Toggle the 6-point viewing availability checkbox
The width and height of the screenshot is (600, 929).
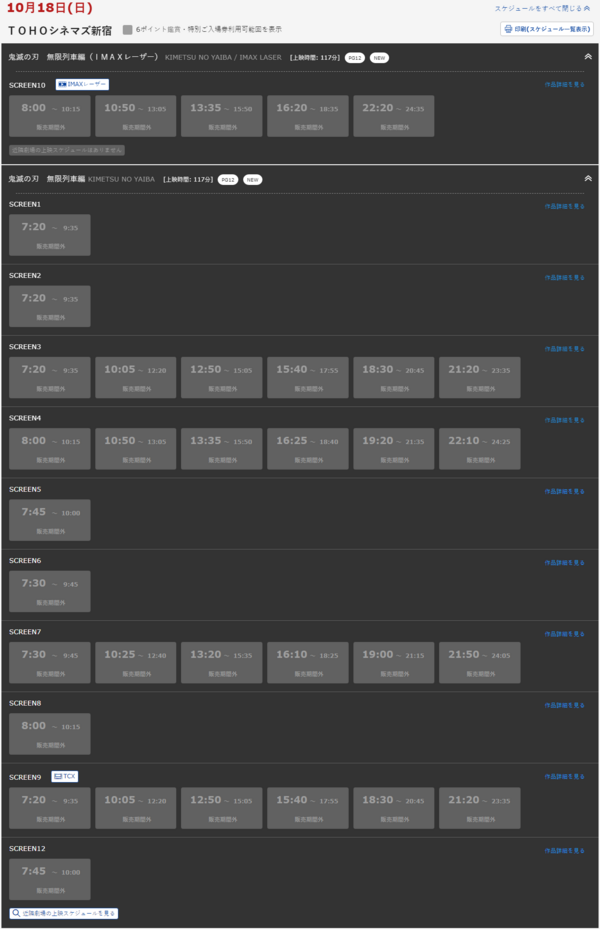click(127, 30)
